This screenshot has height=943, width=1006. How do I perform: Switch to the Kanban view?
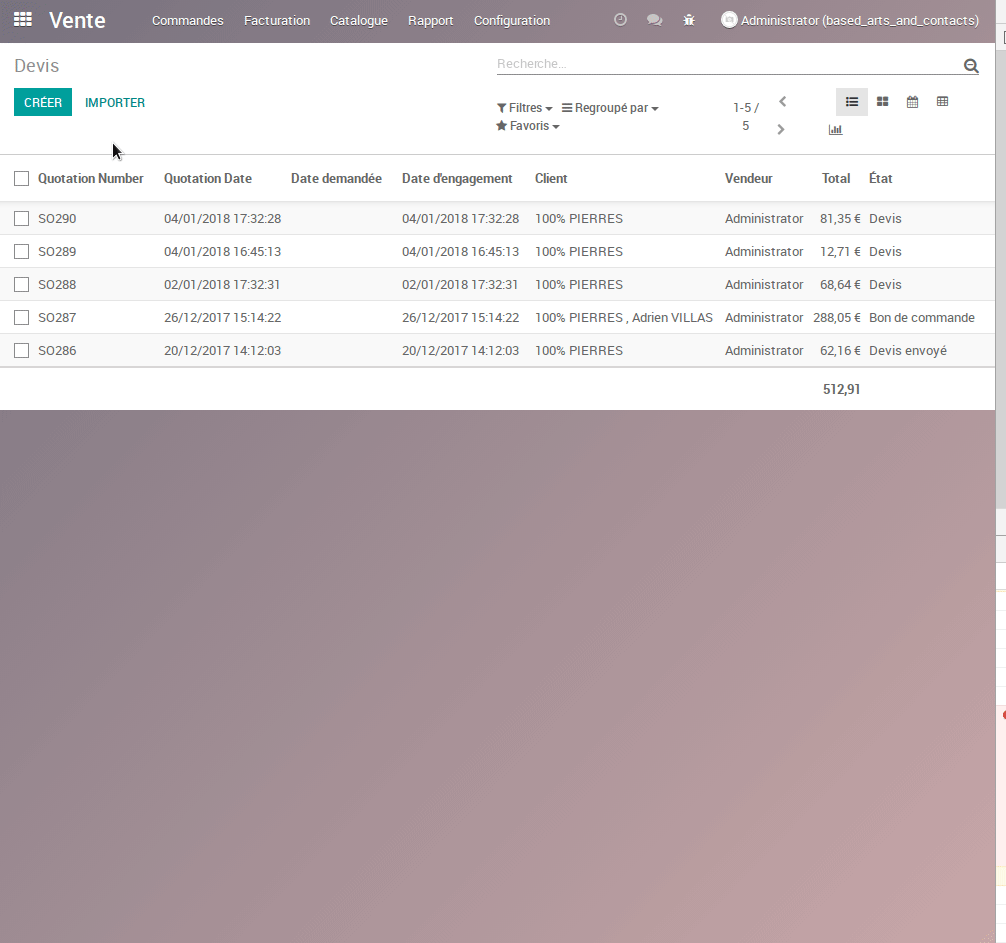[x=882, y=101]
